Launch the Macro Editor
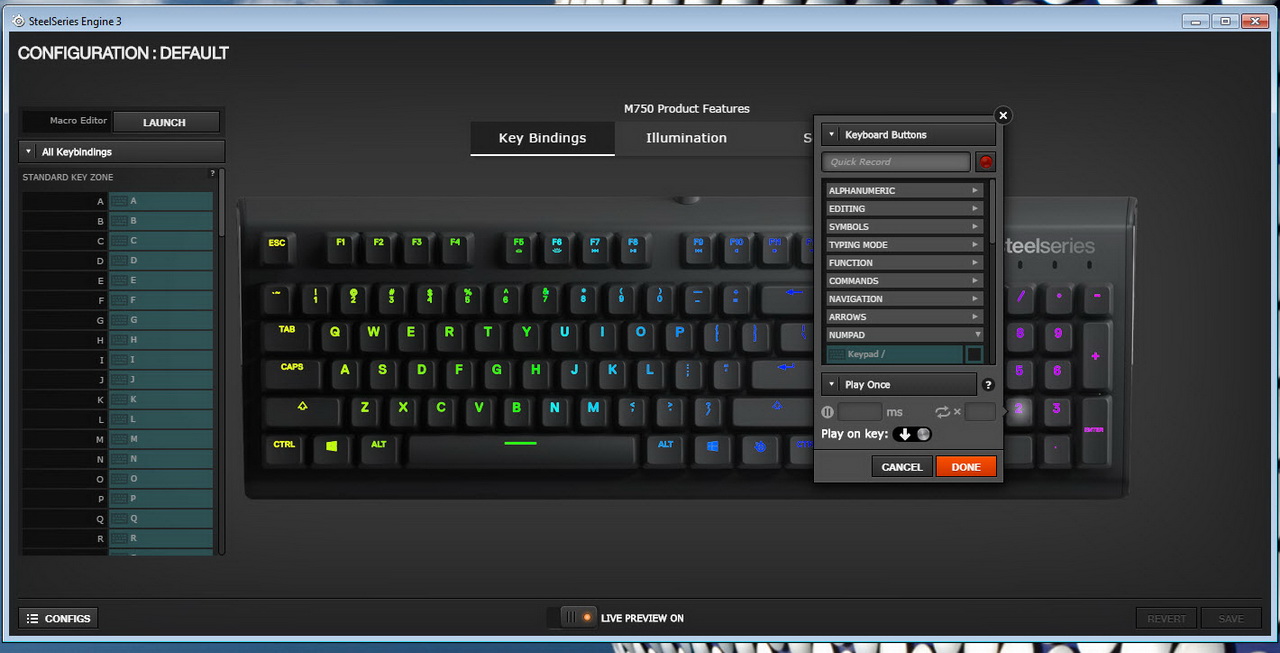The height and width of the screenshot is (653, 1280). 165,122
